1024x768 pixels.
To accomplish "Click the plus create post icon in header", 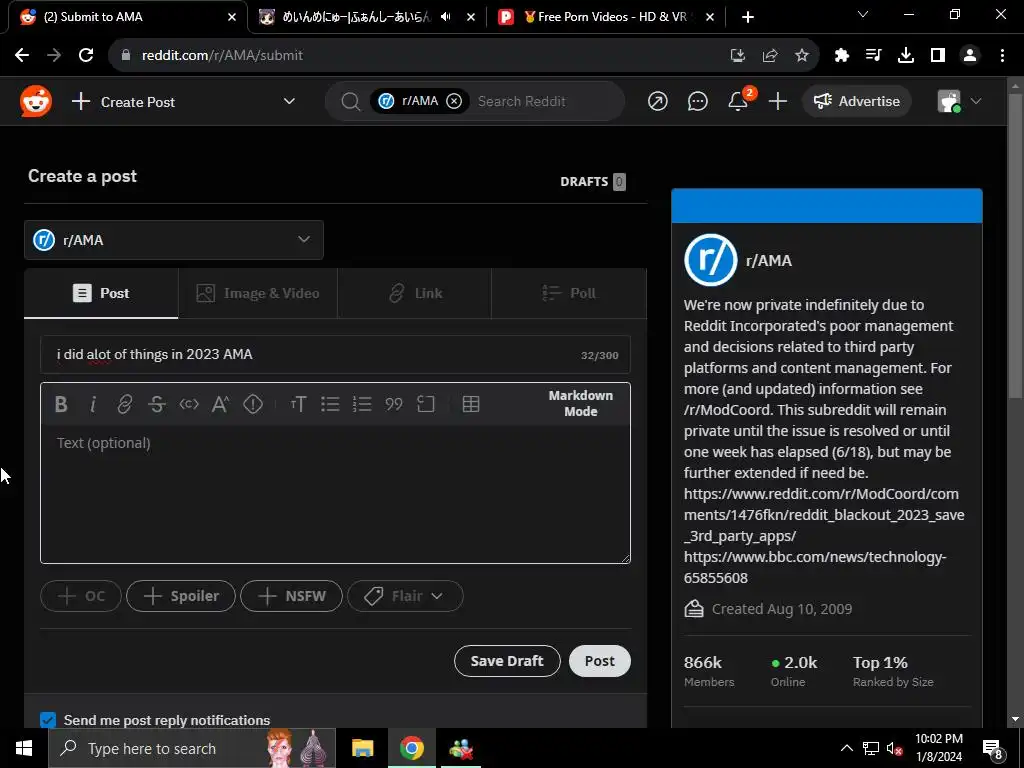I will 778,101.
